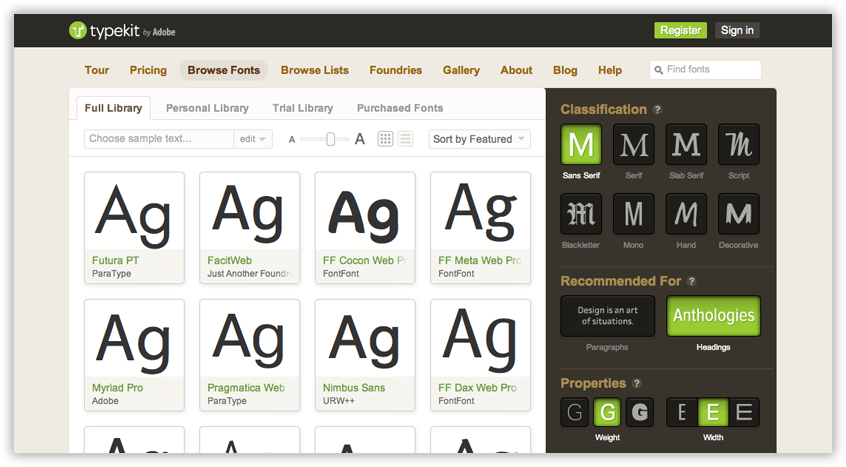Choose regular width E icon
The width and height of the screenshot is (846, 467).
click(713, 413)
